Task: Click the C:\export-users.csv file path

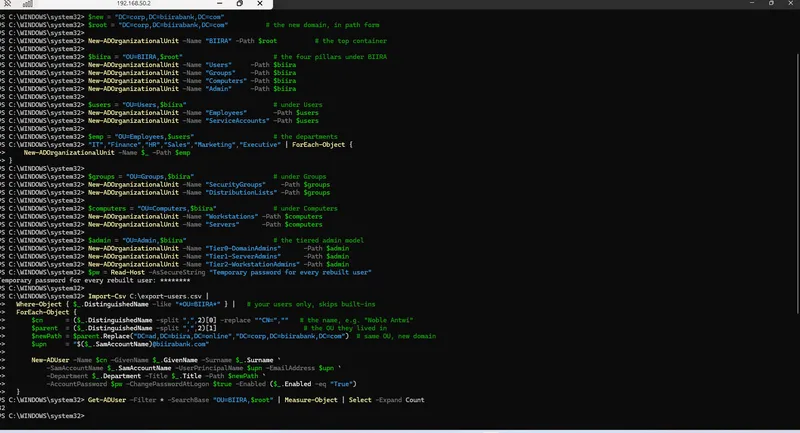Action: (166, 296)
